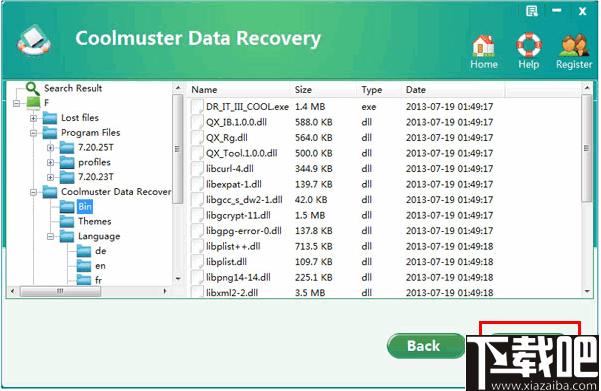601x391 pixels.
Task: Click the Back button
Action: pos(425,346)
